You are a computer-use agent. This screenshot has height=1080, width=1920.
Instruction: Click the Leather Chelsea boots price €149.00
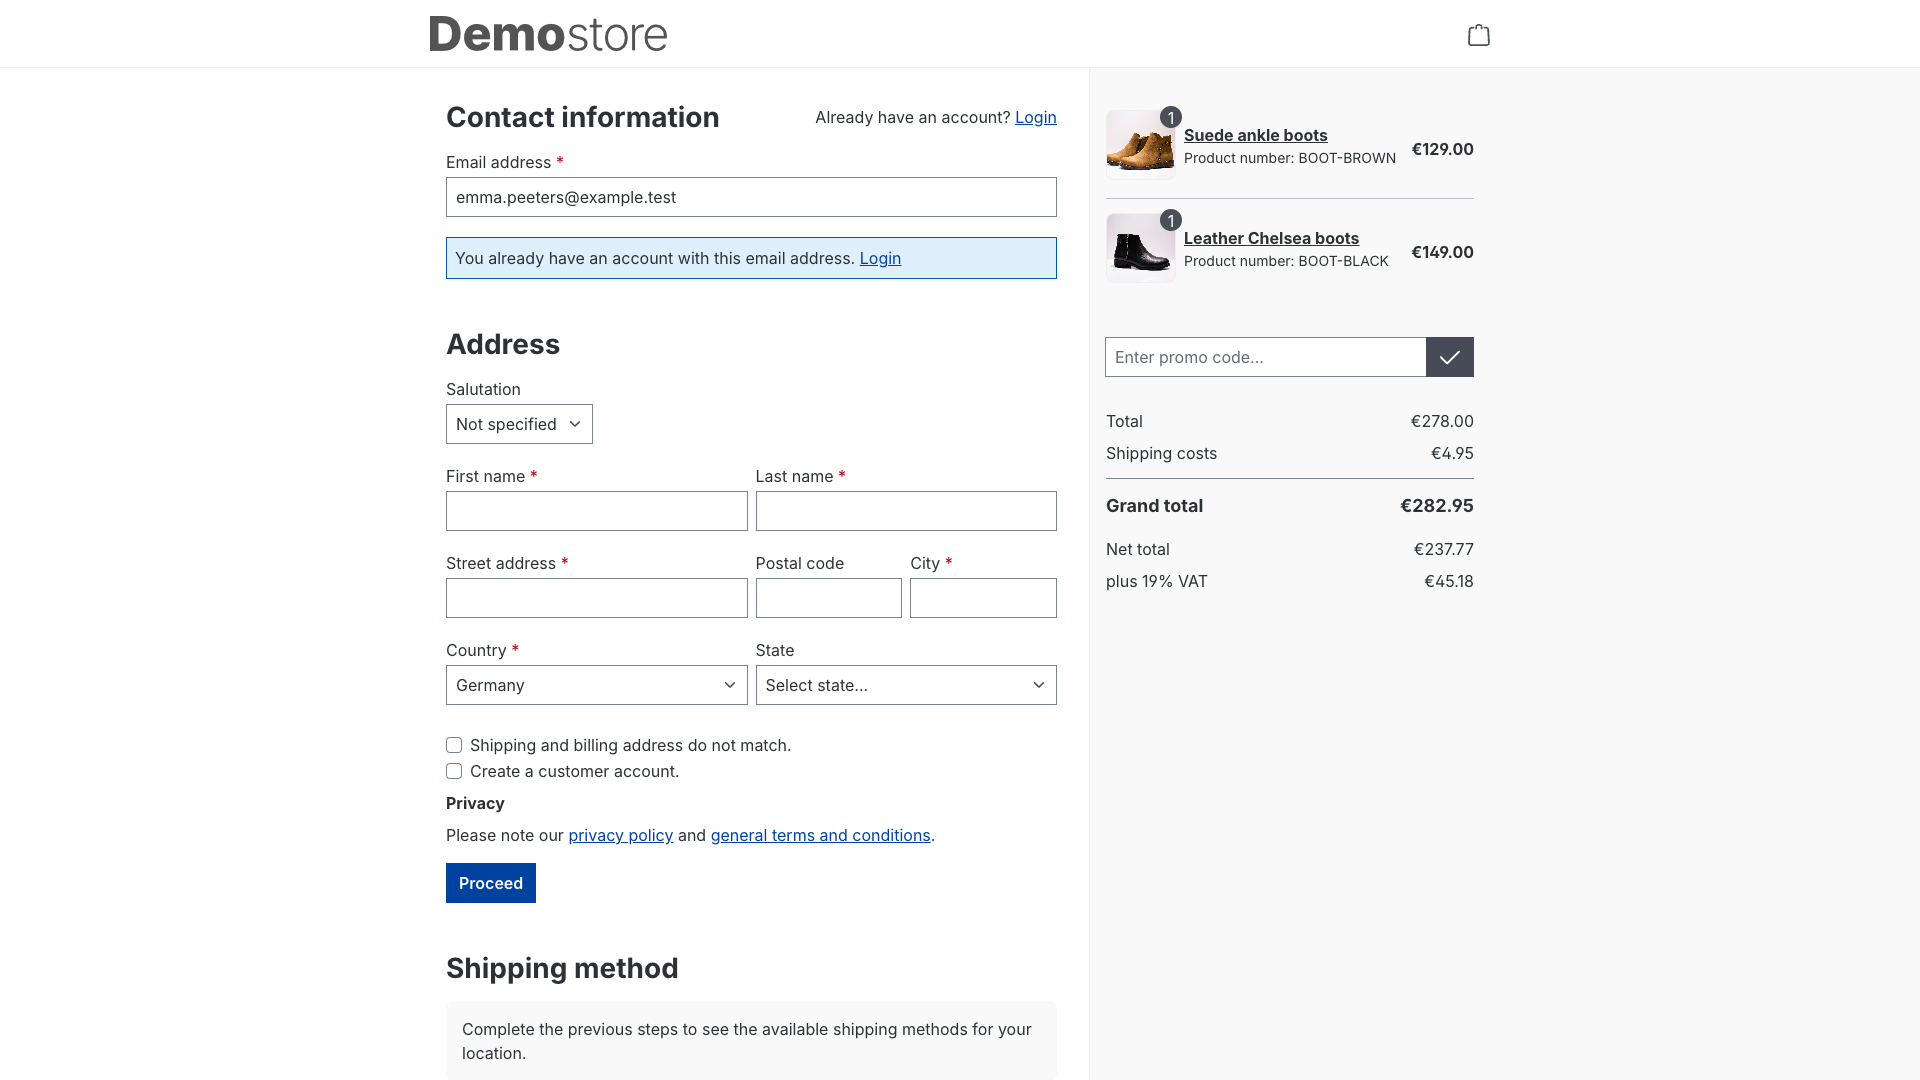coord(1442,252)
